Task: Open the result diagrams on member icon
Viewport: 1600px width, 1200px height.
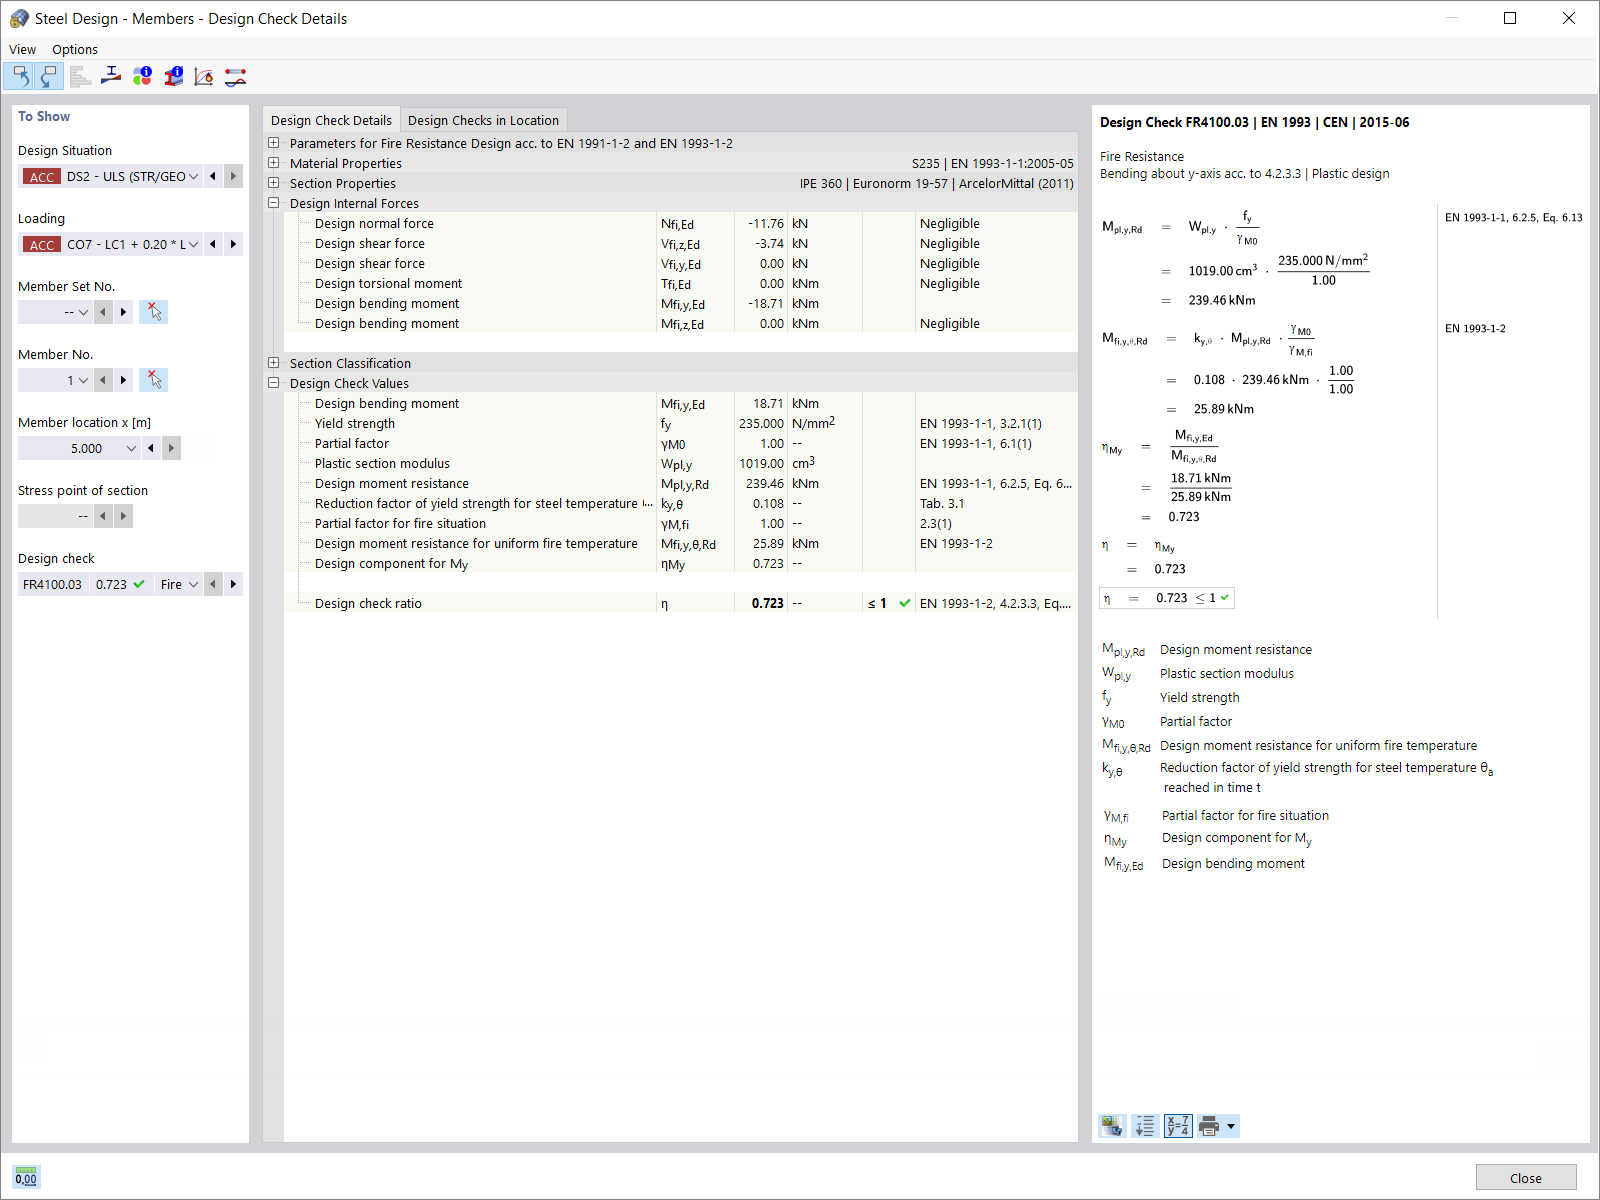Action: pos(80,76)
